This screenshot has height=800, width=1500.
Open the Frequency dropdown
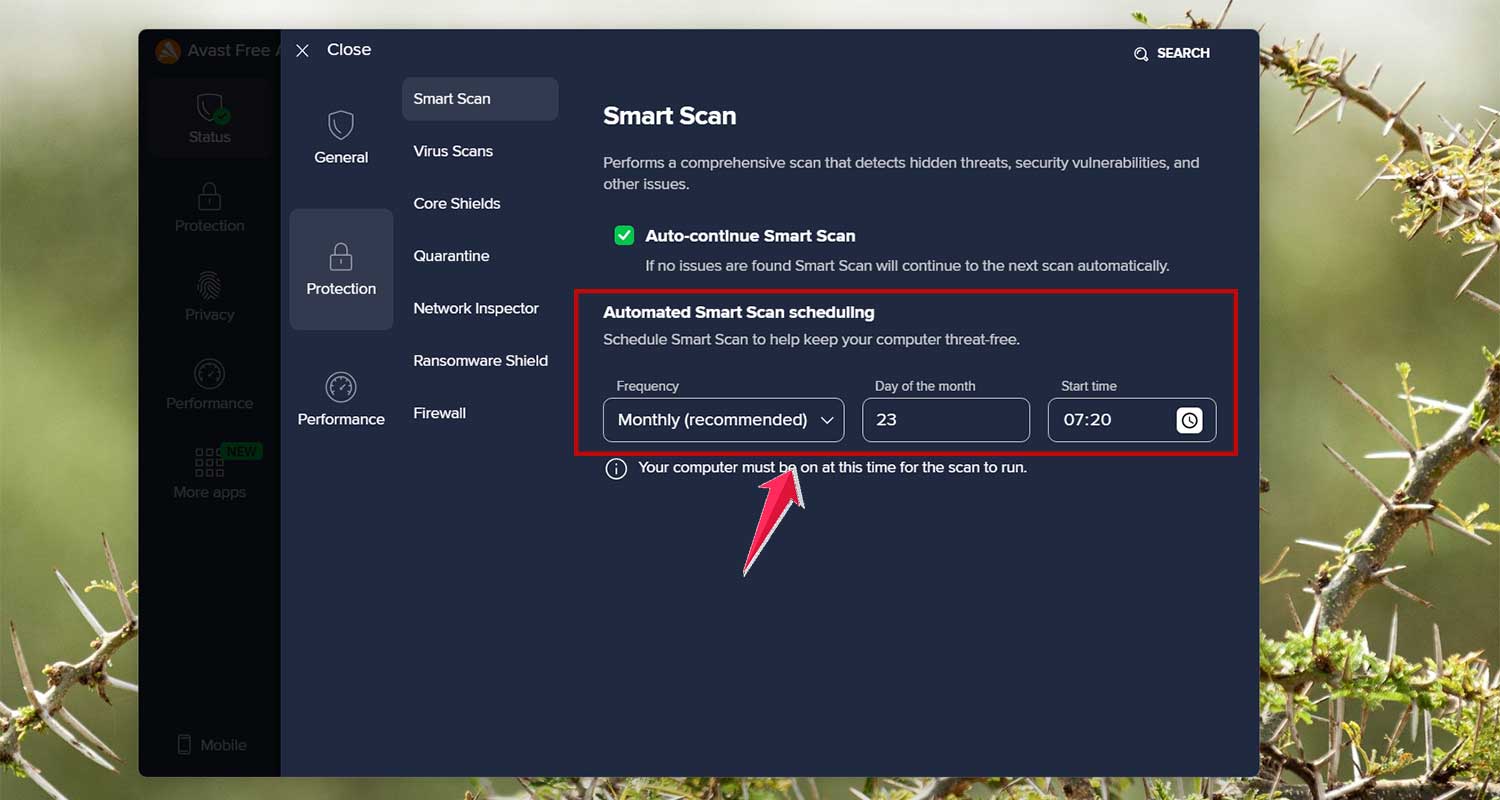click(x=722, y=420)
